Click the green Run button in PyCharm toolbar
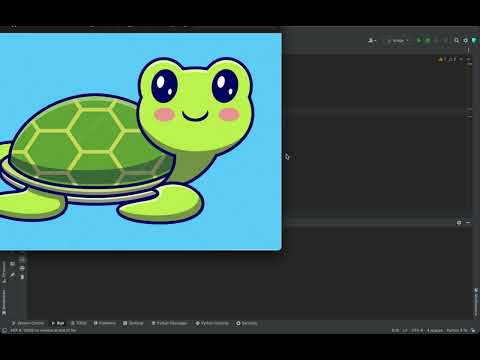The height and width of the screenshot is (360, 480). click(x=419, y=40)
